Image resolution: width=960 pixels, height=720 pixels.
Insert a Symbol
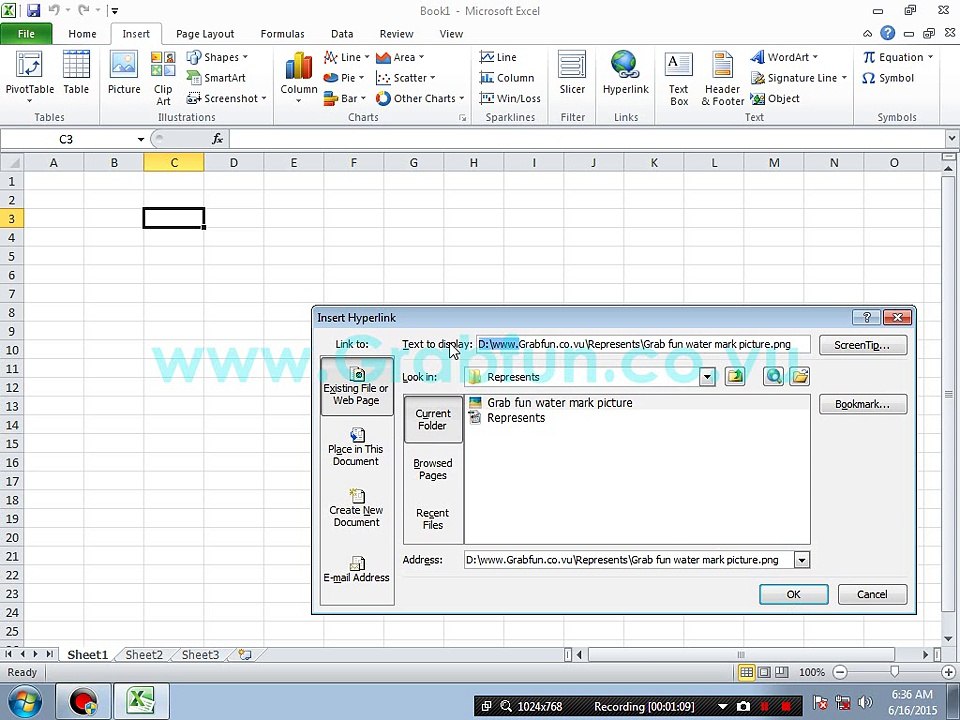888,78
